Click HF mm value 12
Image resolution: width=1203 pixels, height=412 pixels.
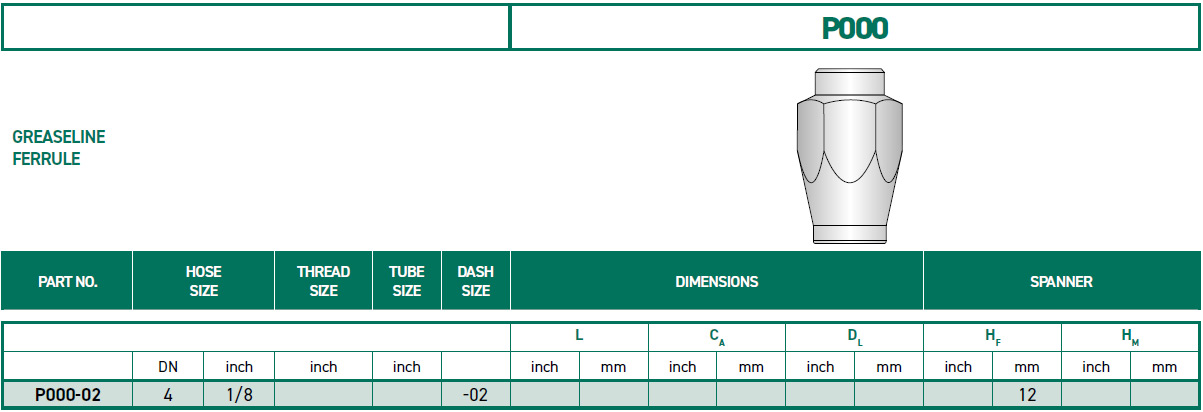(1027, 395)
